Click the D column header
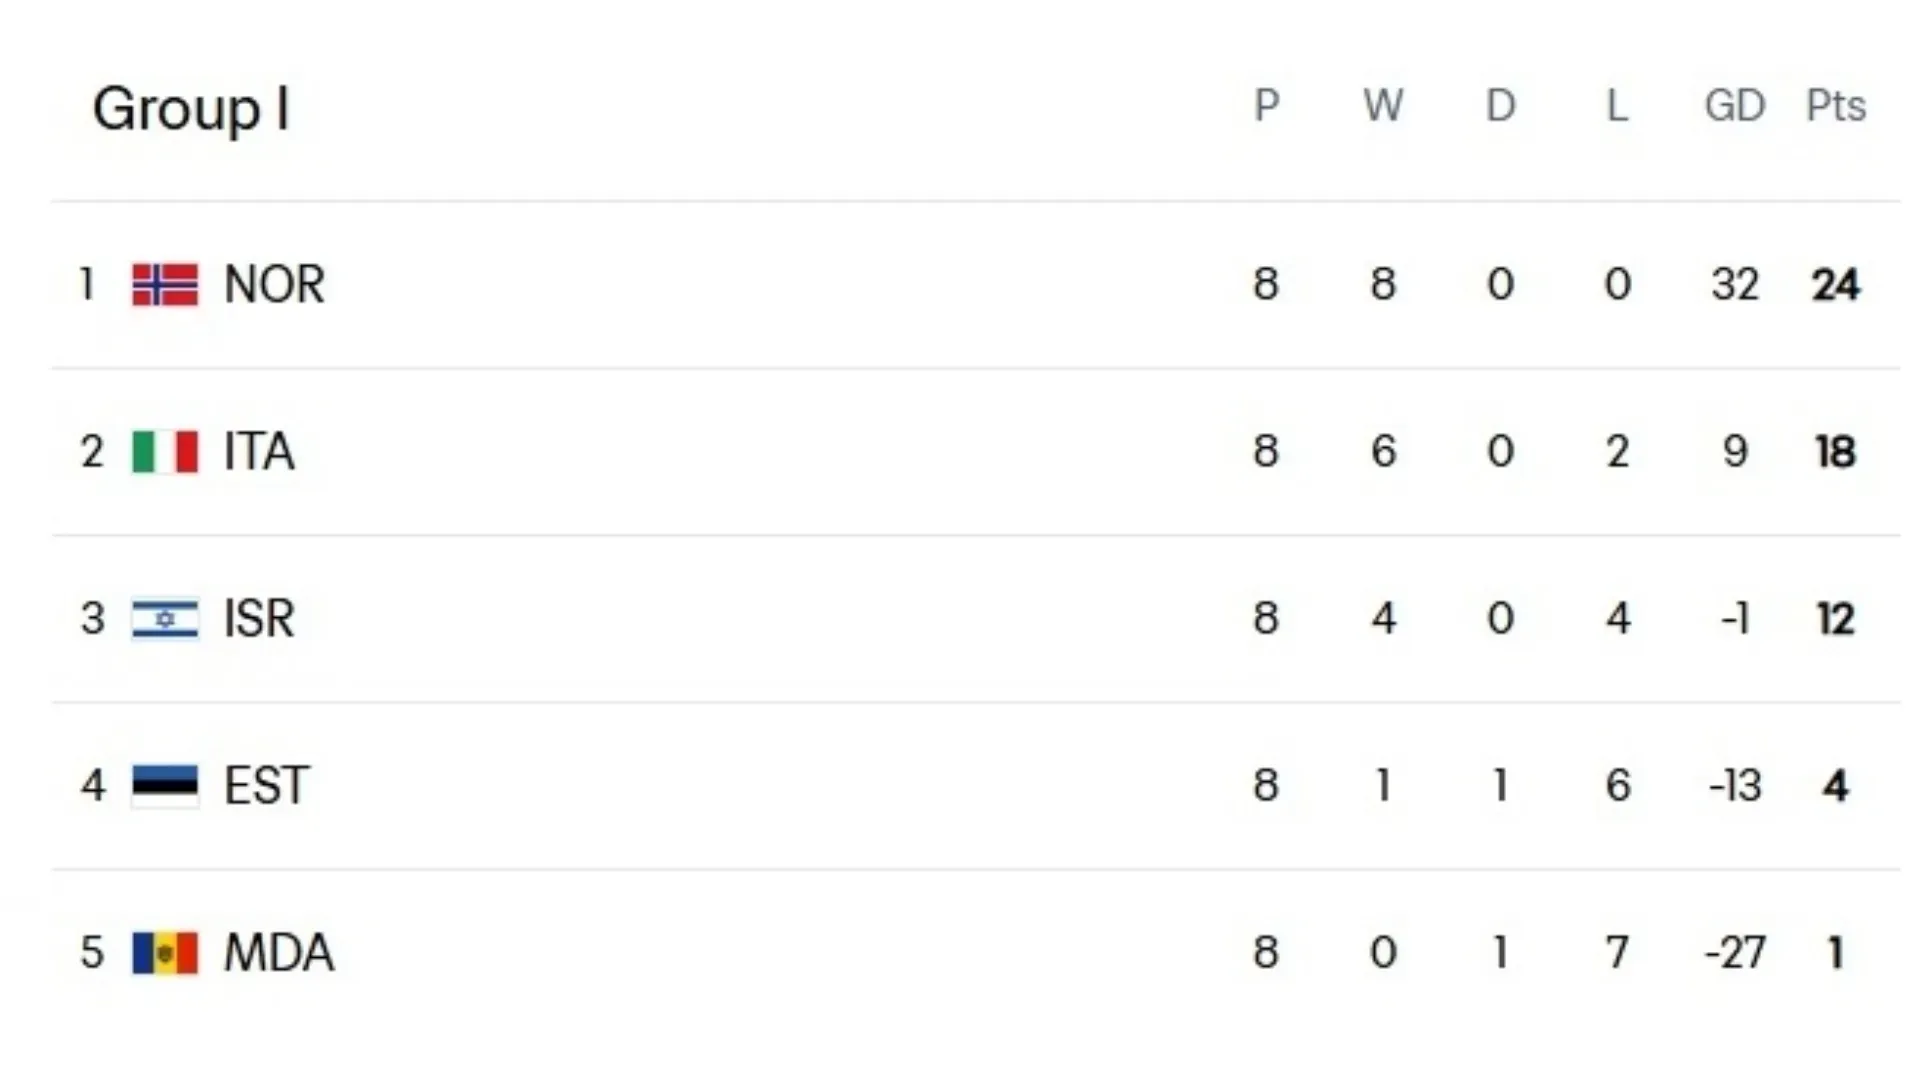1920x1080 pixels. tap(1500, 106)
